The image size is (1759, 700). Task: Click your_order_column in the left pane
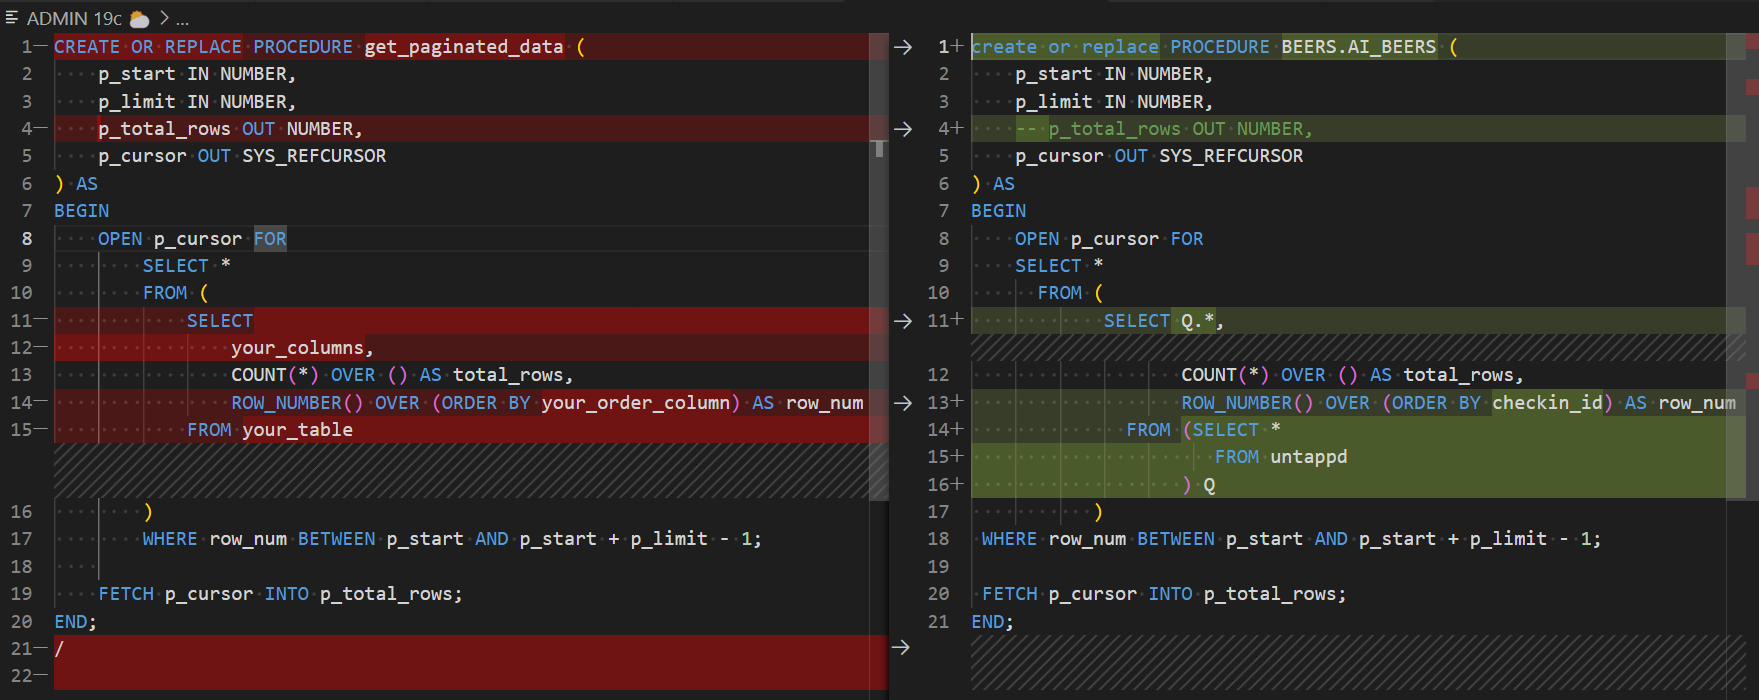pos(635,403)
